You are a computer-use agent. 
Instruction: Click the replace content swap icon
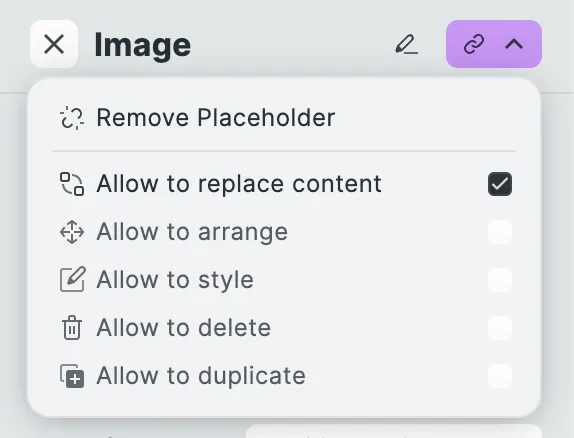72,184
